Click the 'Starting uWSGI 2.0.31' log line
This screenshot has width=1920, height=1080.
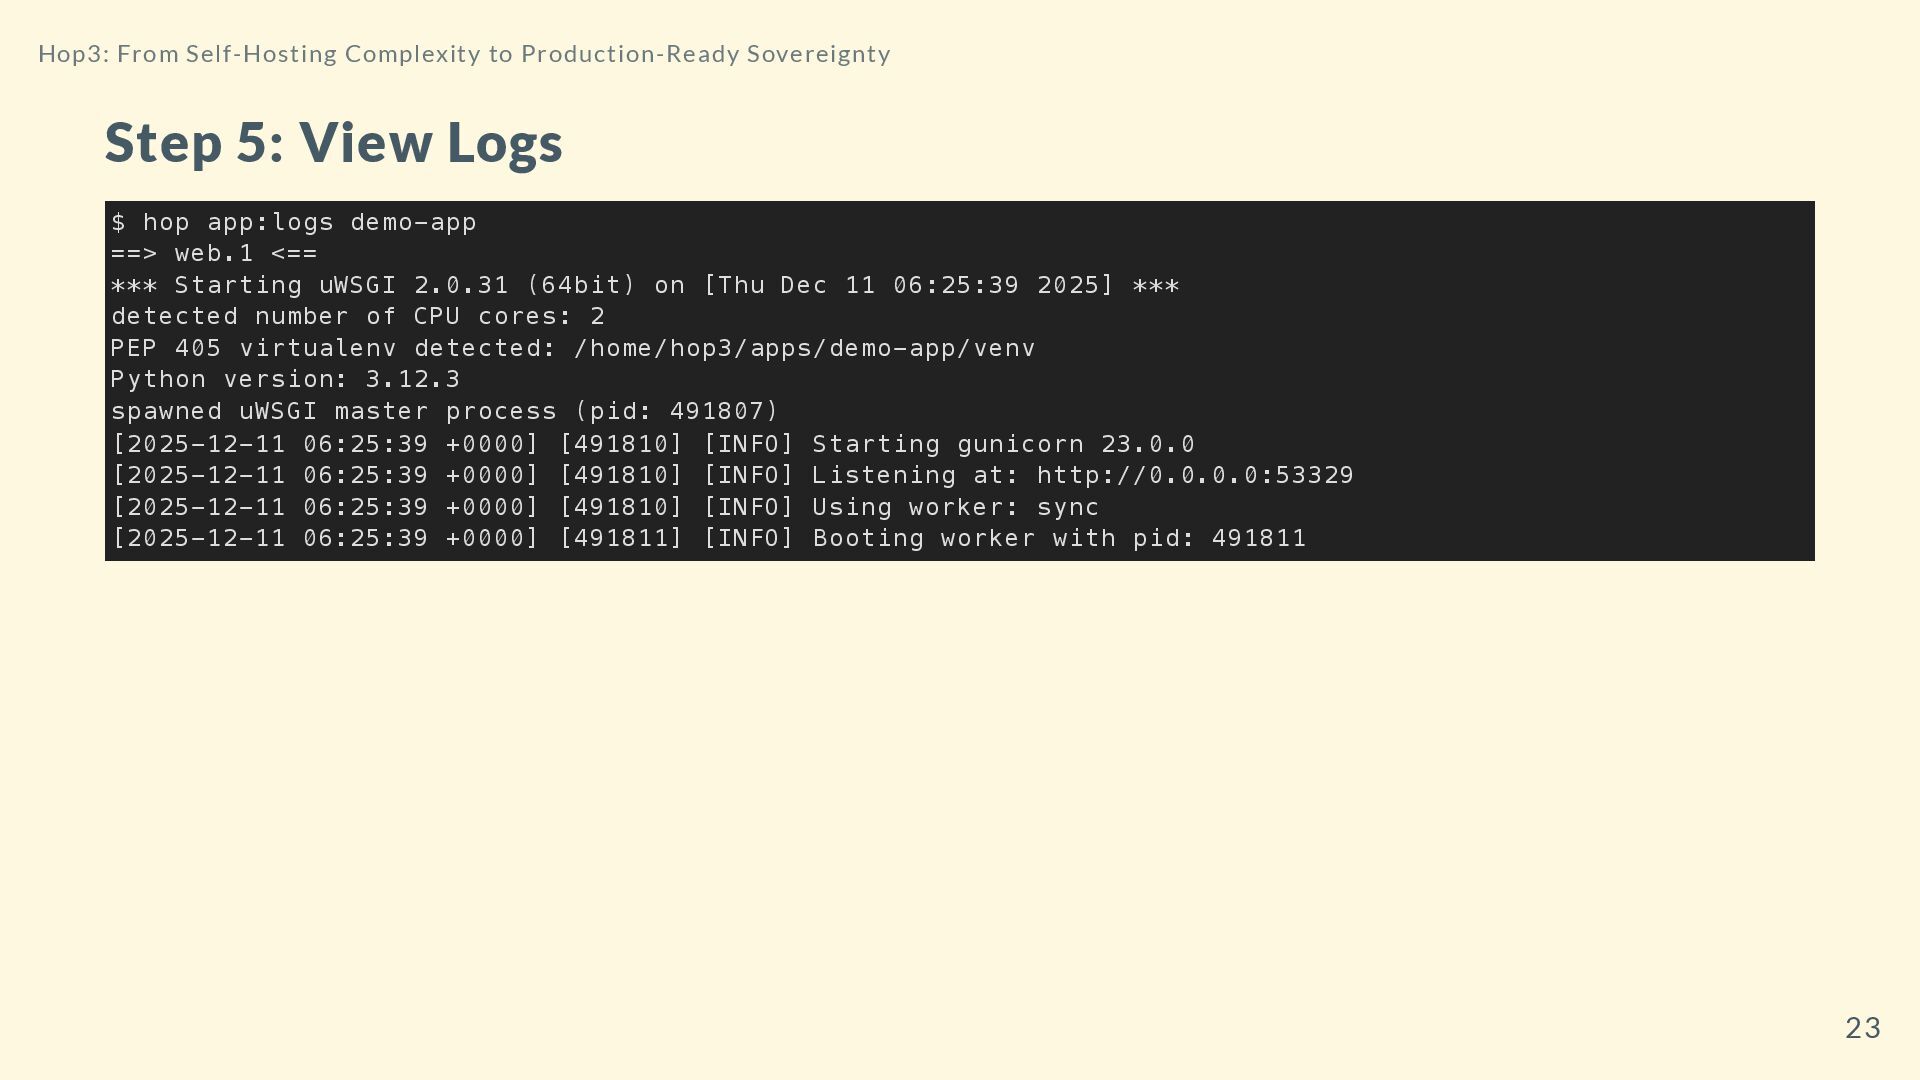(340, 286)
